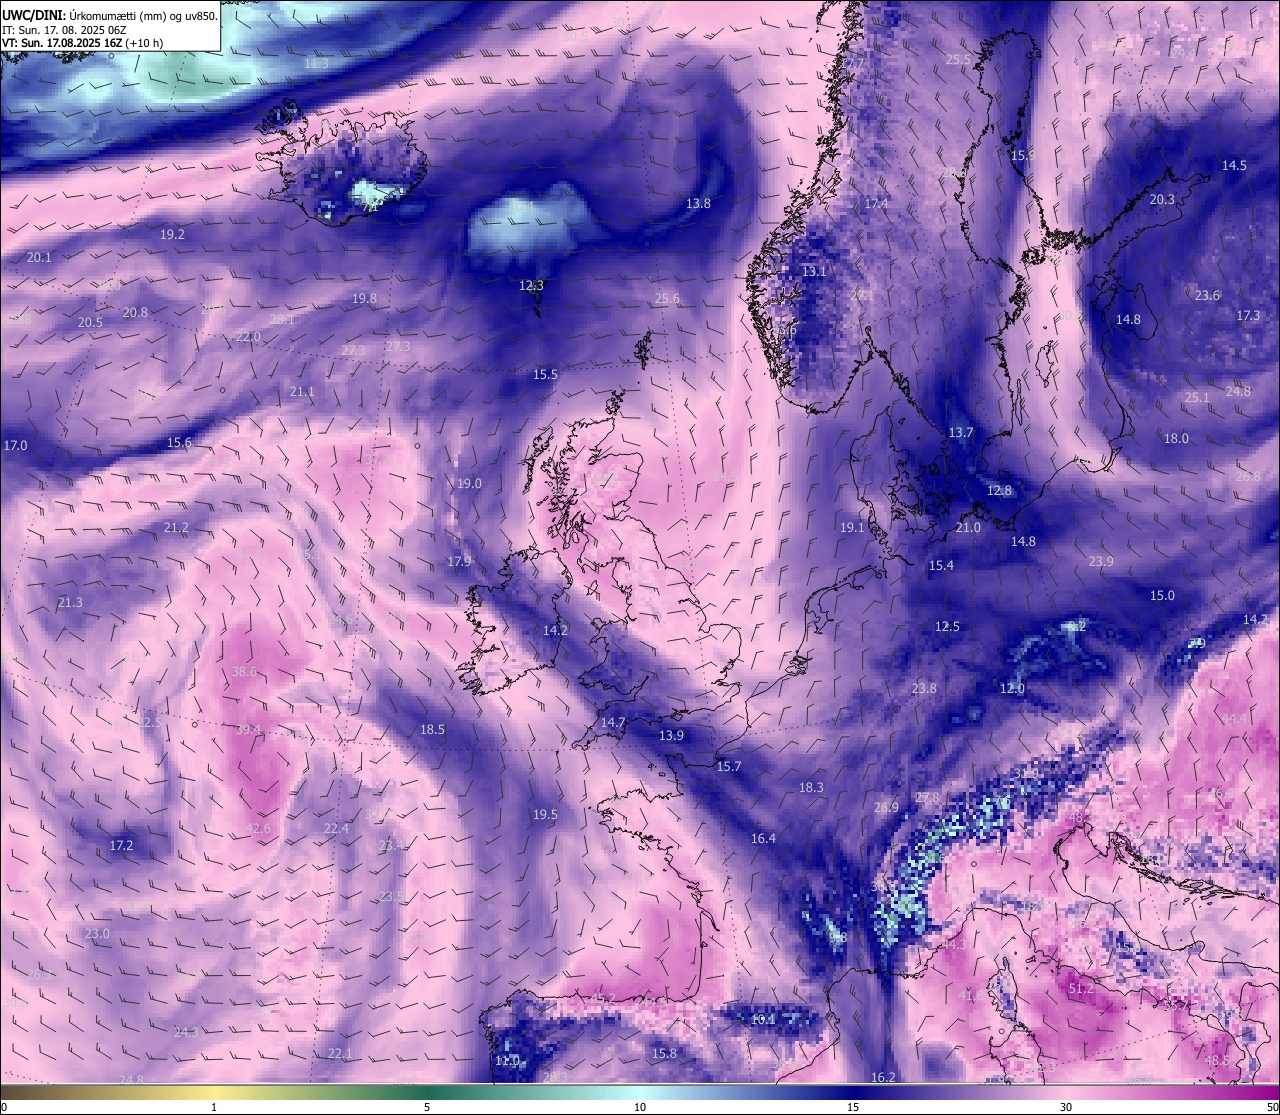Select the IT initial time line
Viewport: 1280px width, 1115px height.
click(x=64, y=29)
